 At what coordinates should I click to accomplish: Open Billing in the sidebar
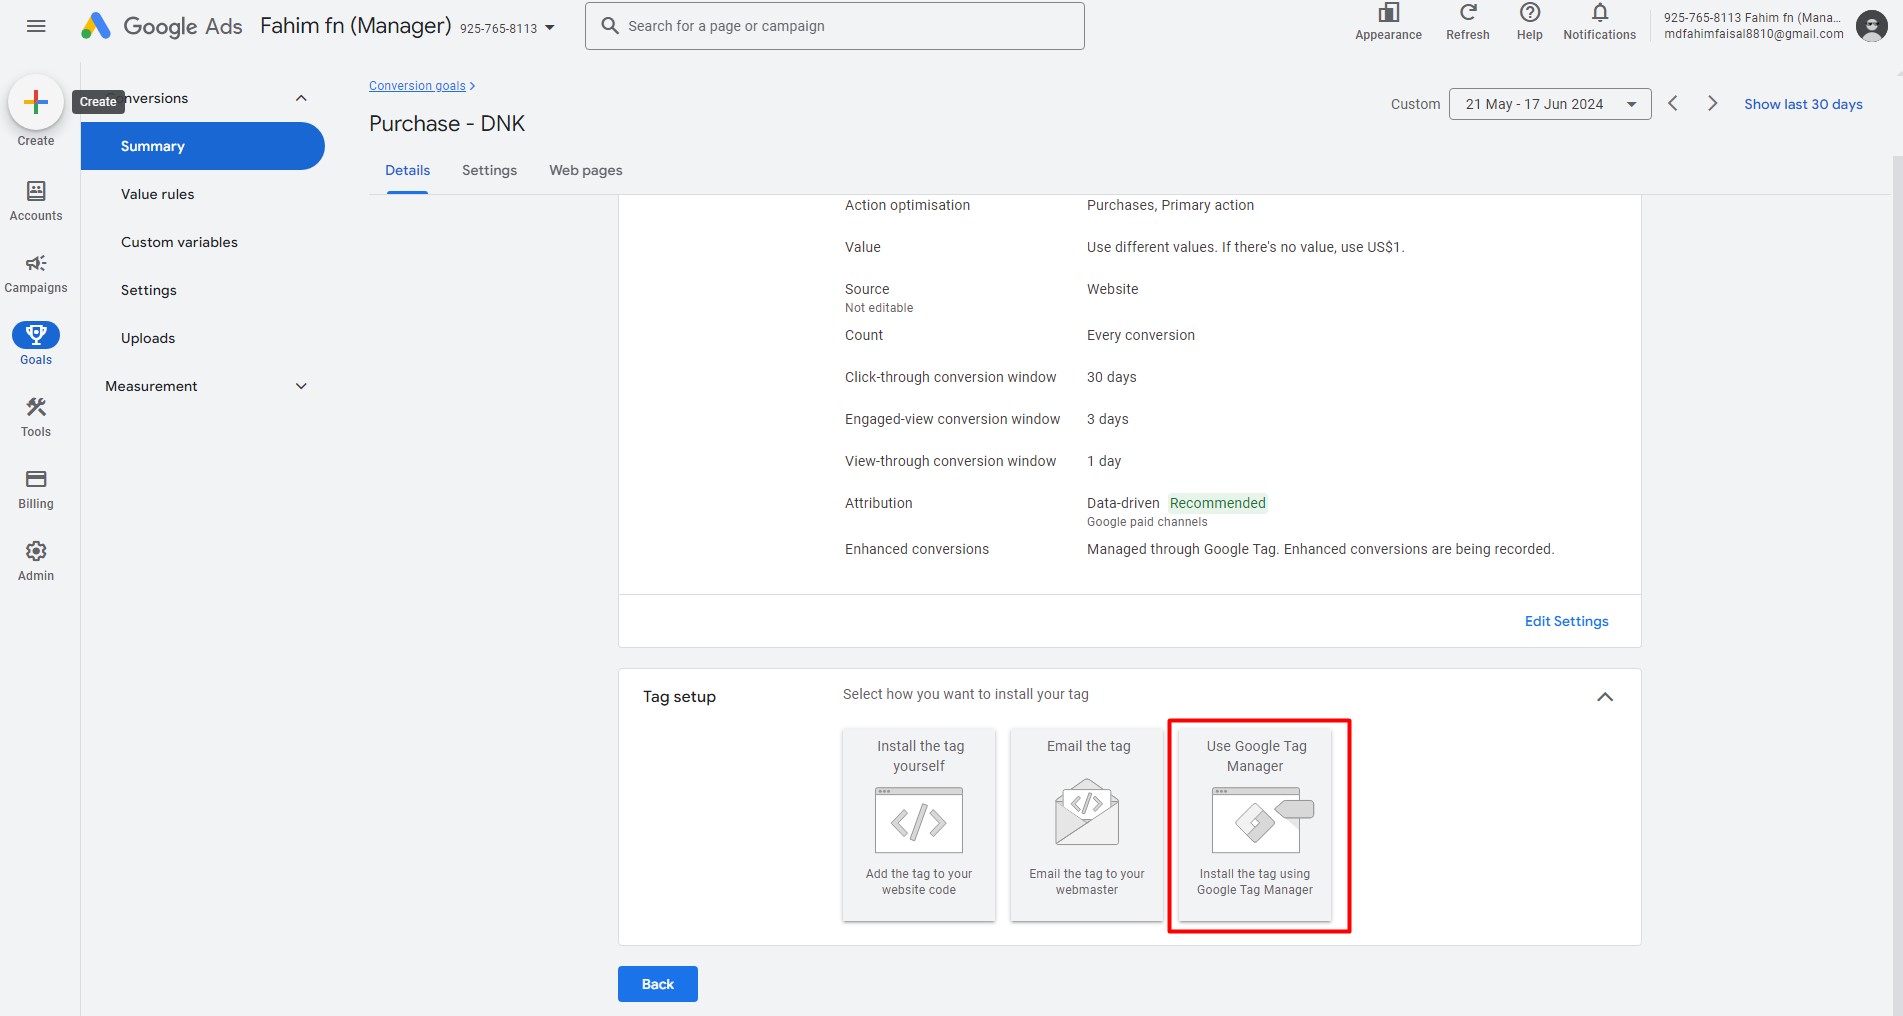(36, 489)
